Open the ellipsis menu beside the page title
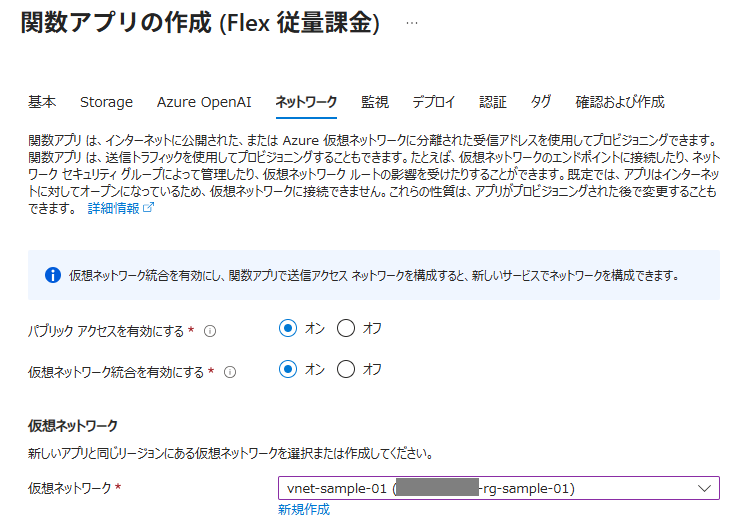Image resolution: width=730 pixels, height=528 pixels. [412, 23]
